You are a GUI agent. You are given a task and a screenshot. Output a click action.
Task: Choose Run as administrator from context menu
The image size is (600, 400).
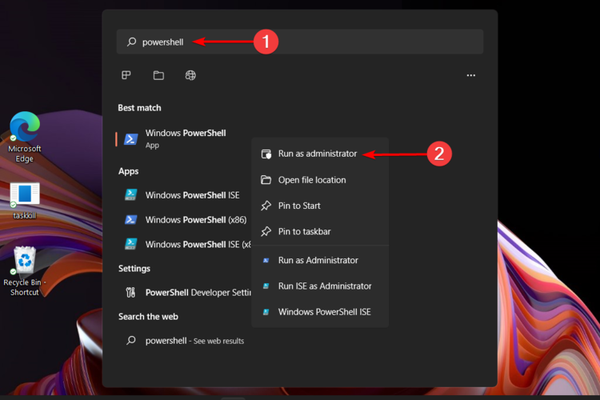pyautogui.click(x=318, y=154)
